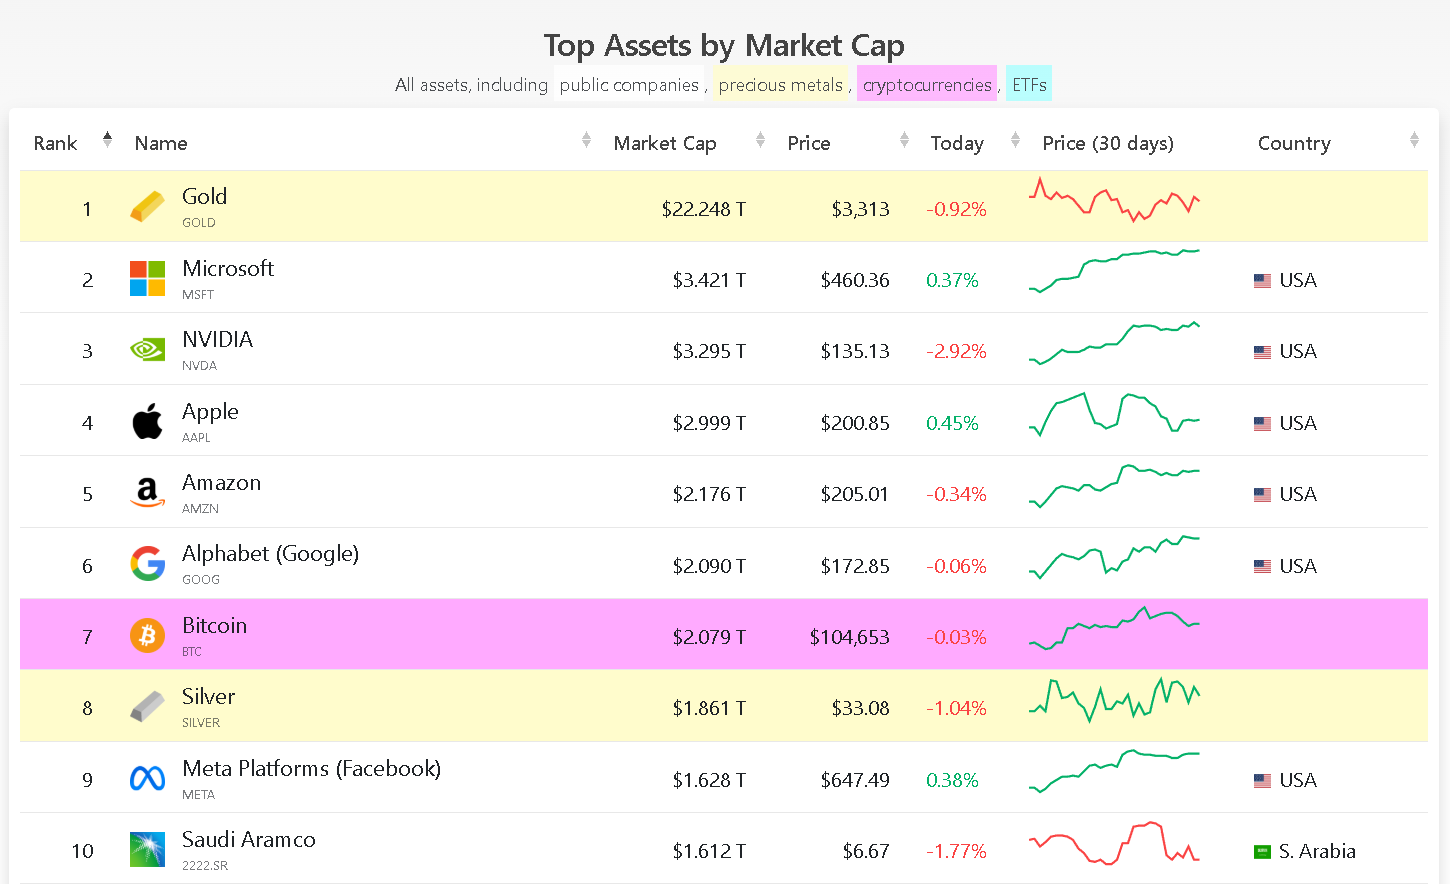Filter by cryptocurrencies tag
Image resolution: width=1450 pixels, height=884 pixels.
pyautogui.click(x=927, y=85)
